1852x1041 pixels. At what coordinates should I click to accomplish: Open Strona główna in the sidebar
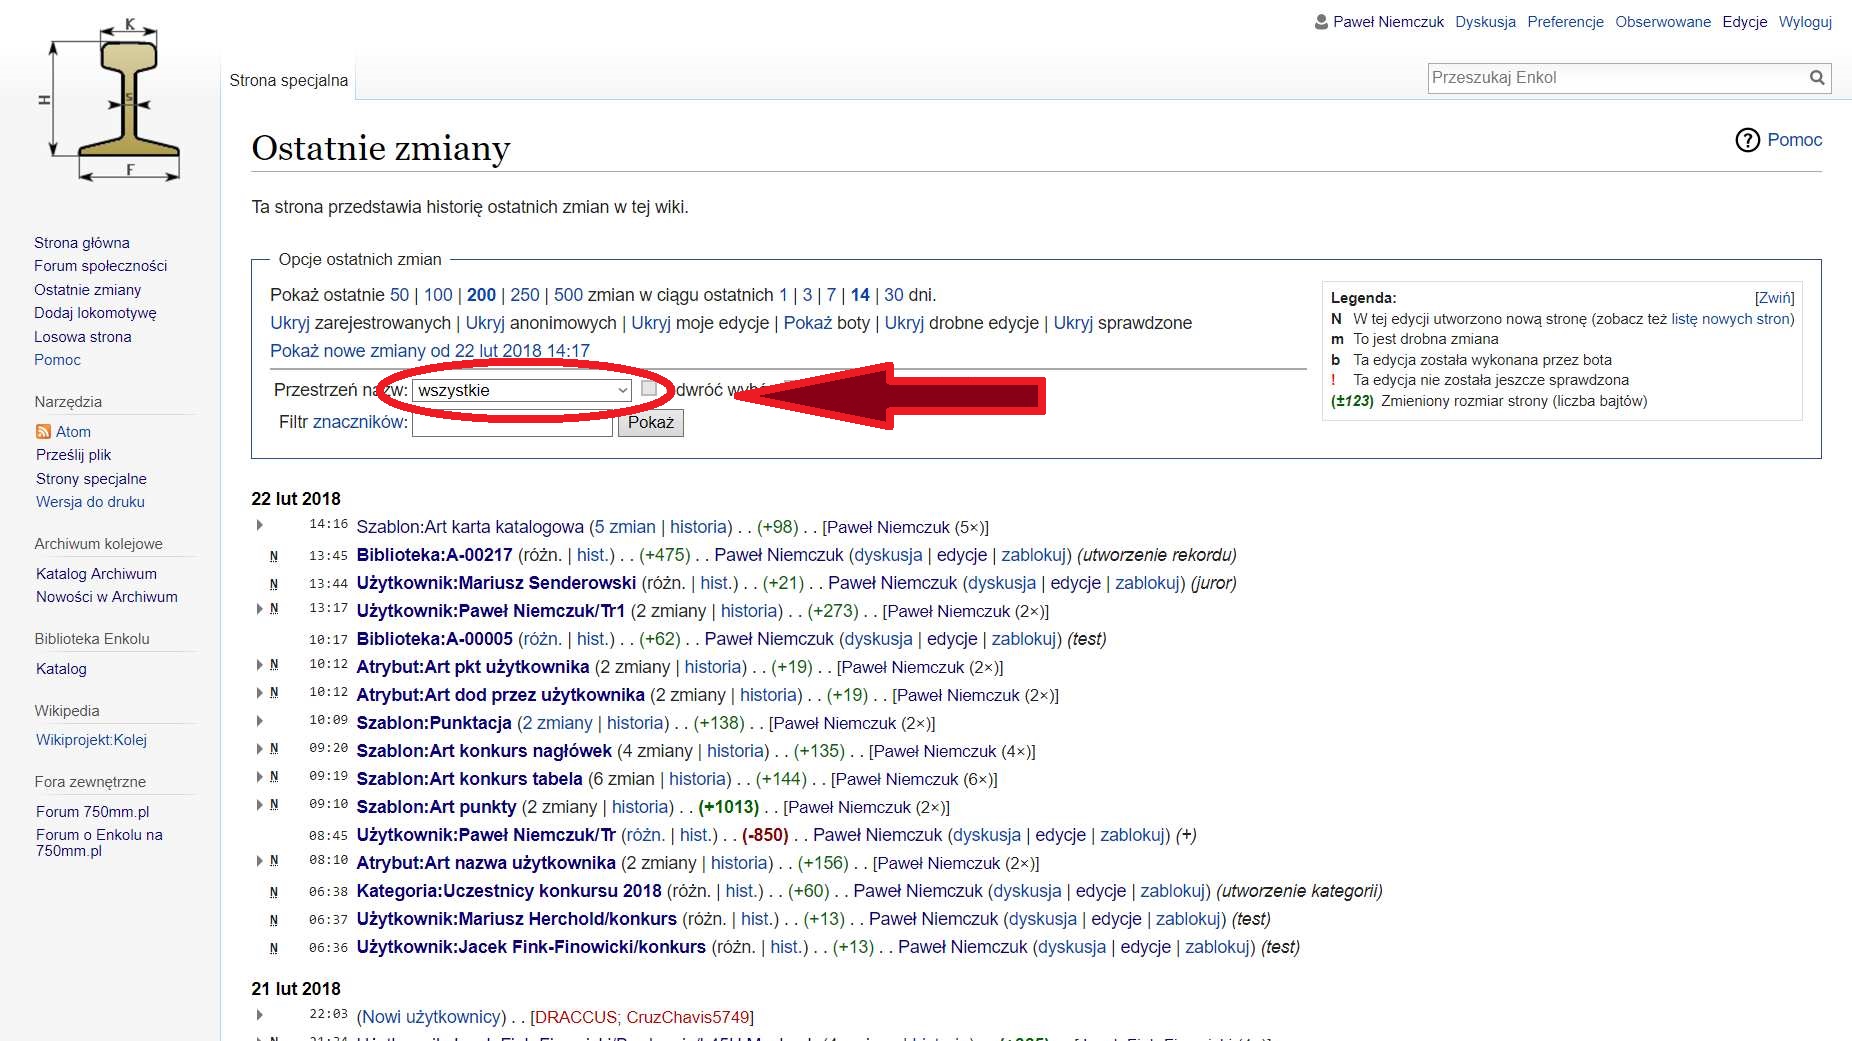(82, 243)
